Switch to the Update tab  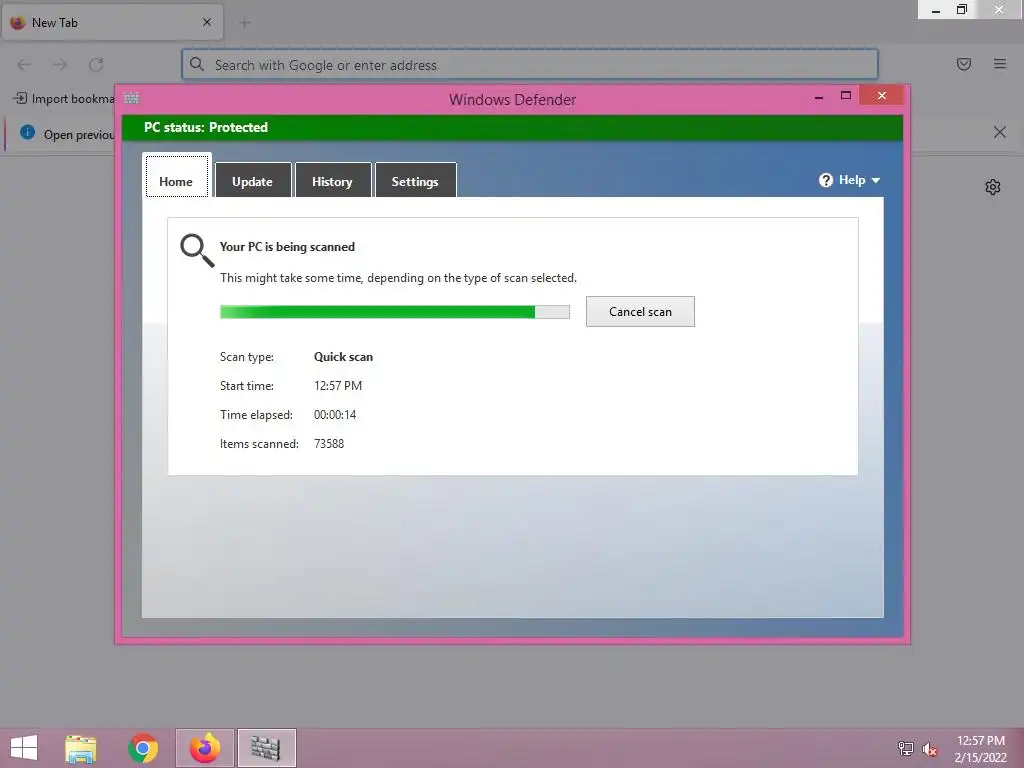(x=252, y=181)
